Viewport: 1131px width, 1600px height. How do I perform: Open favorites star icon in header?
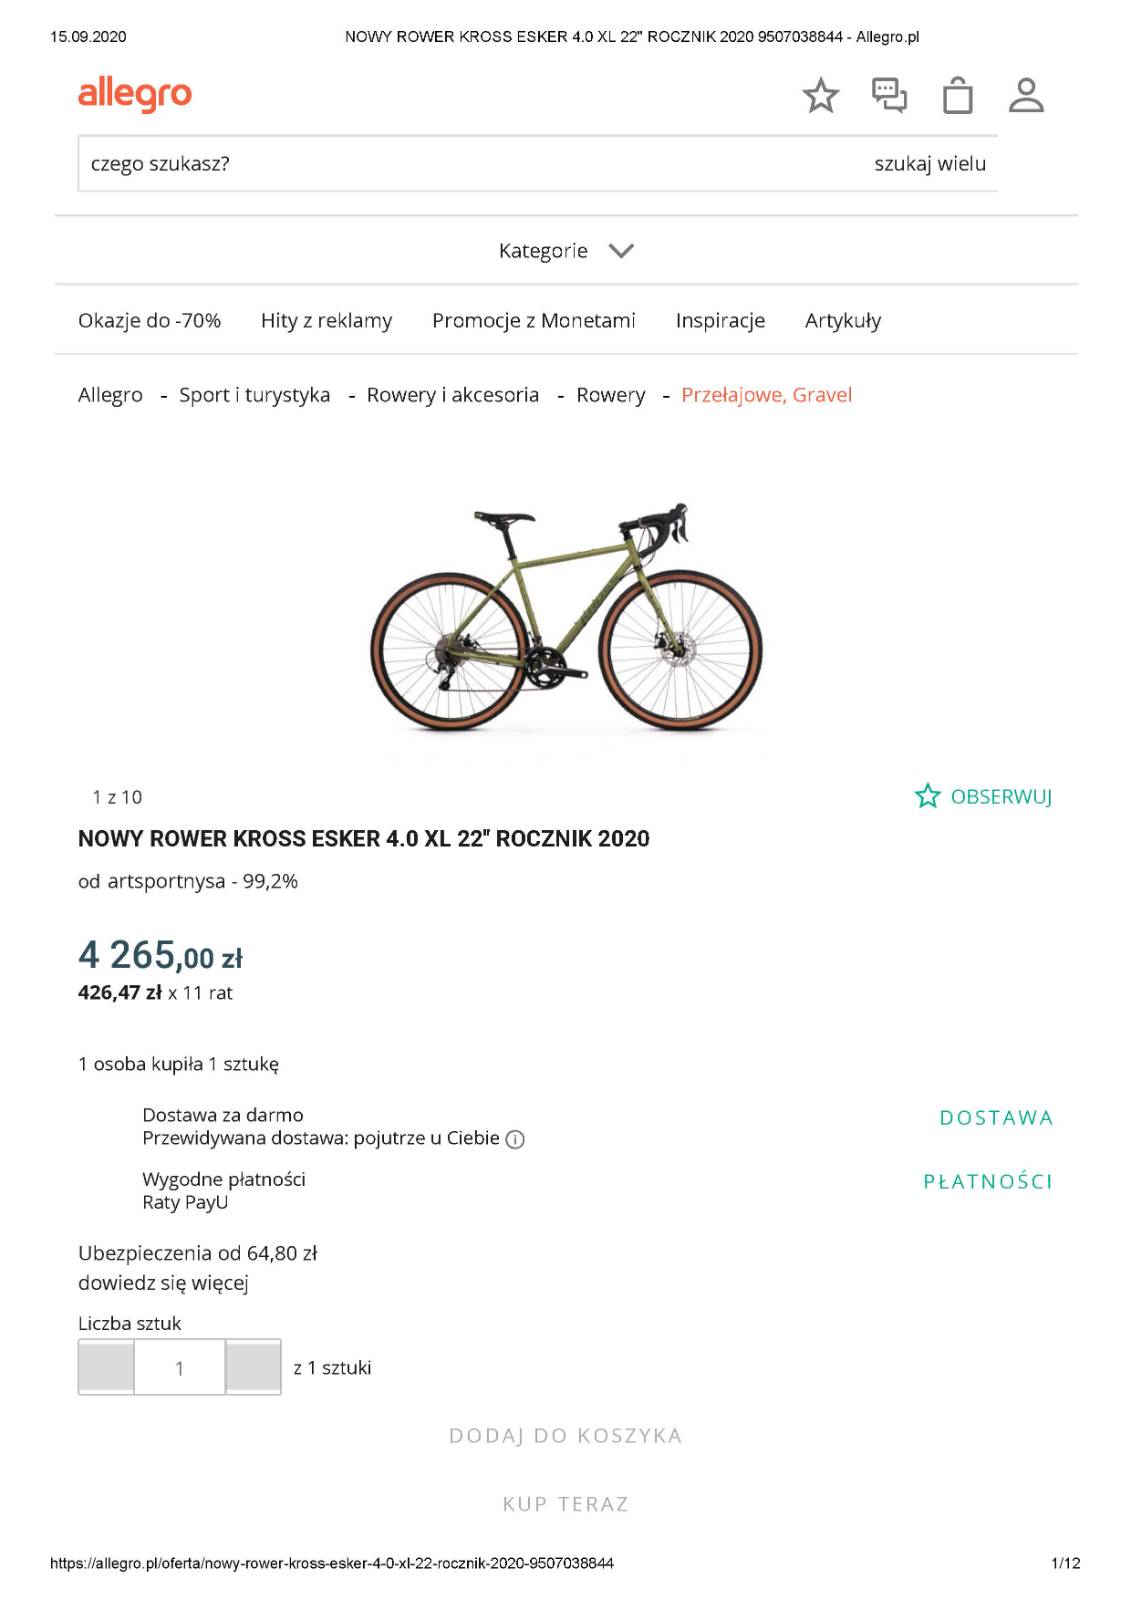pos(820,96)
